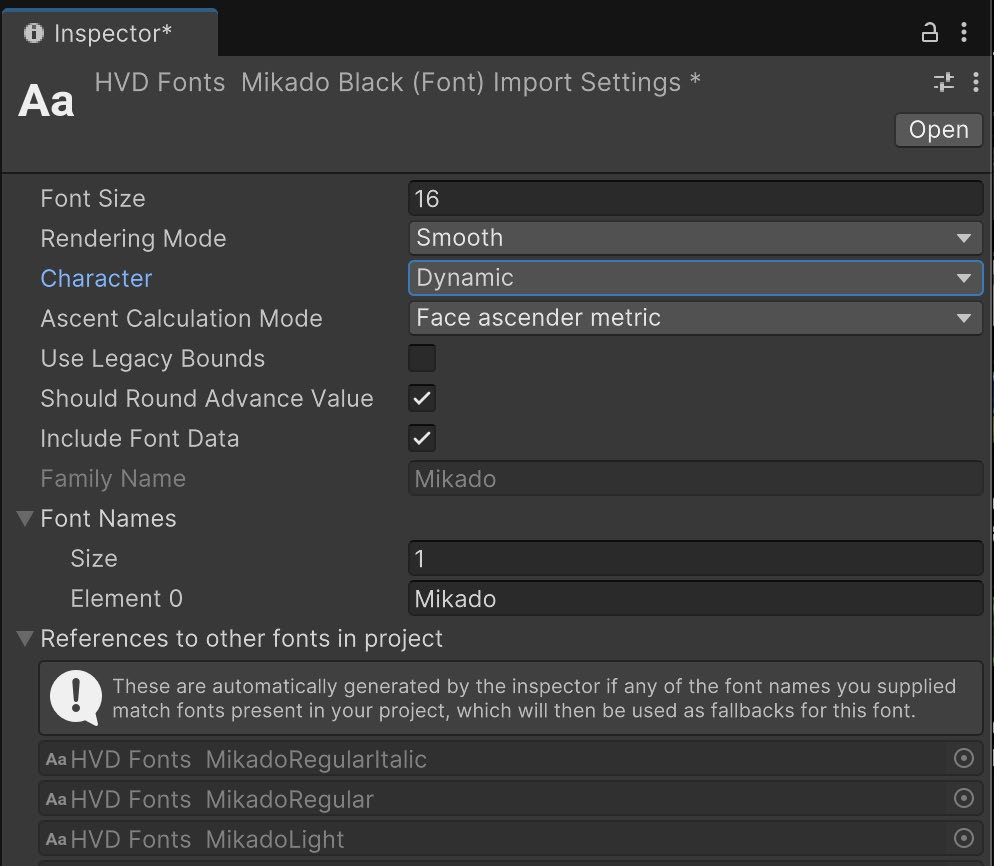Viewport: 994px width, 866px height.
Task: Click the Font Size label
Action: pos(93,198)
